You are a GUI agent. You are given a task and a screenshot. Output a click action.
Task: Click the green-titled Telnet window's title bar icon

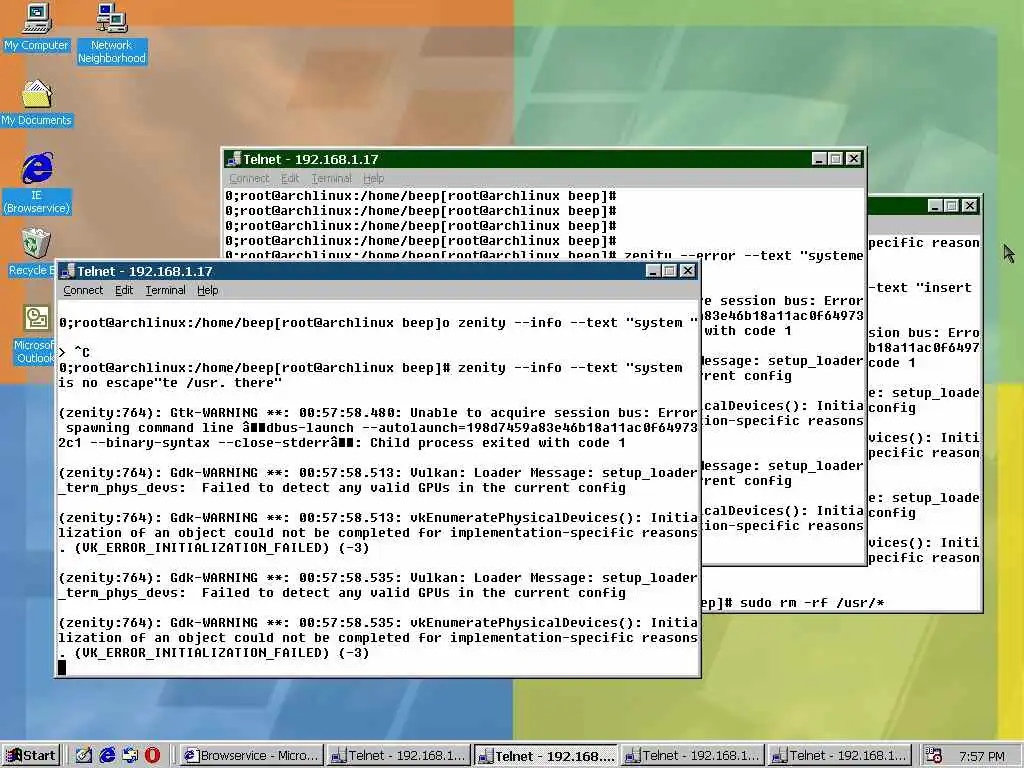click(x=233, y=159)
